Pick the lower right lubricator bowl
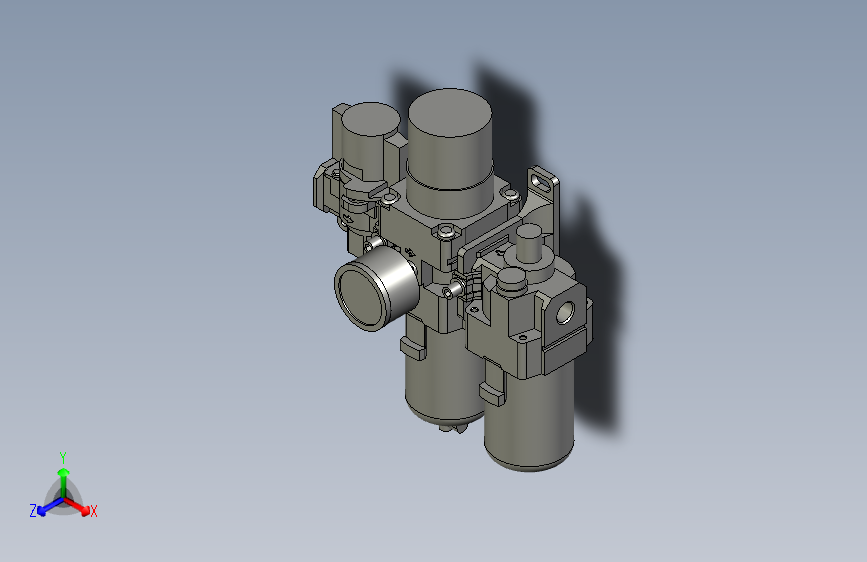This screenshot has height=562, width=867. click(x=529, y=417)
